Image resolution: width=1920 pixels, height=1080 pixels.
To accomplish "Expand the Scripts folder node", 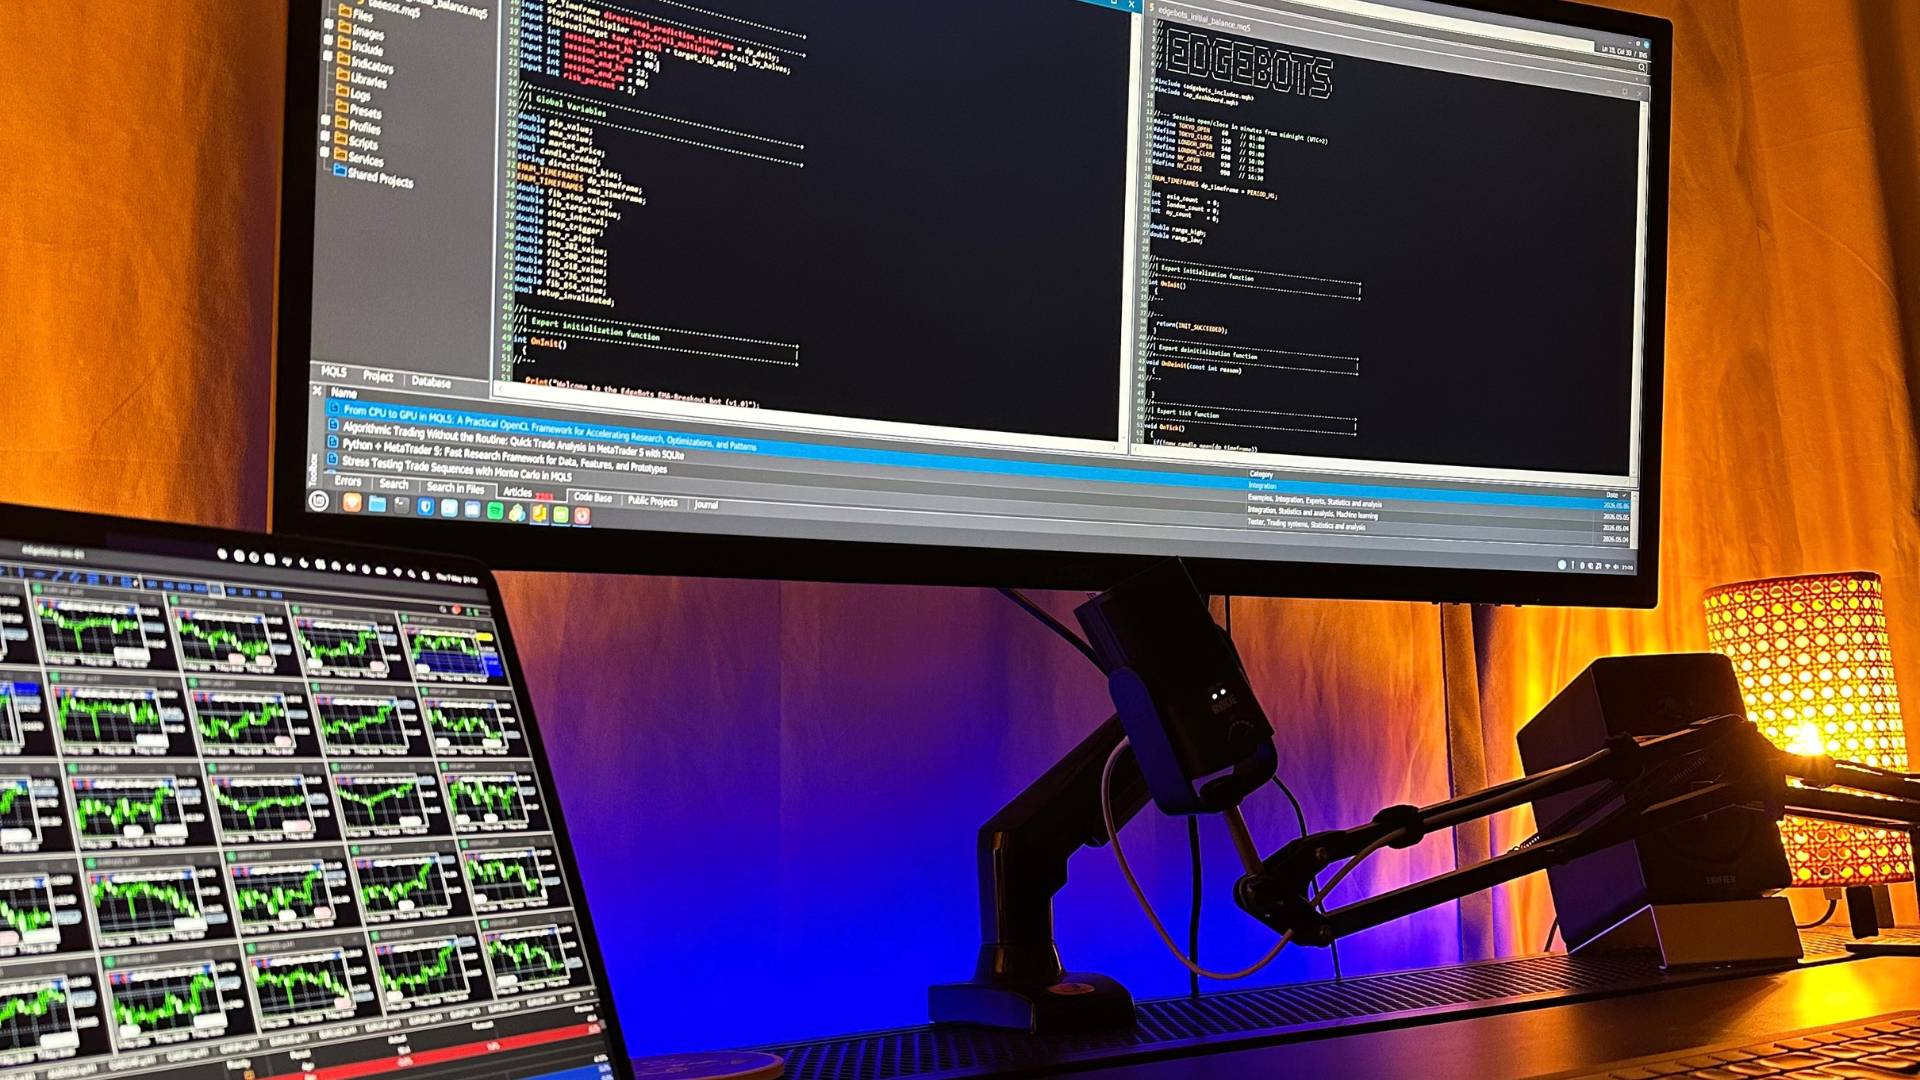I will (x=325, y=135).
